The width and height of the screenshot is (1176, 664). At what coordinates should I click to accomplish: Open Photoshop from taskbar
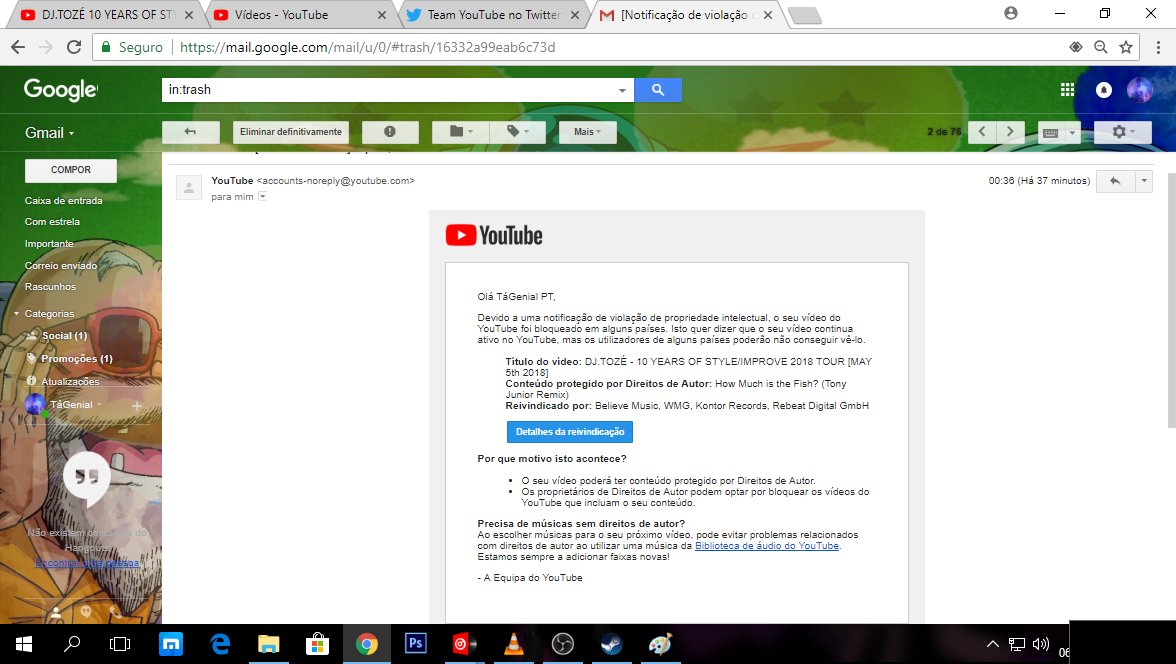pos(416,644)
